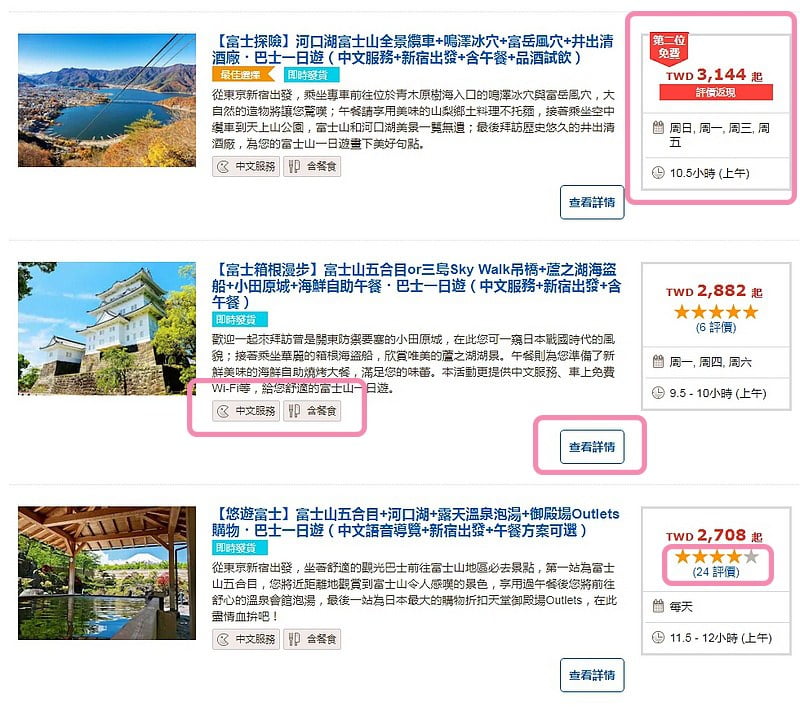Click the Lake Kawaguchi ropeway thumbnail

point(107,100)
